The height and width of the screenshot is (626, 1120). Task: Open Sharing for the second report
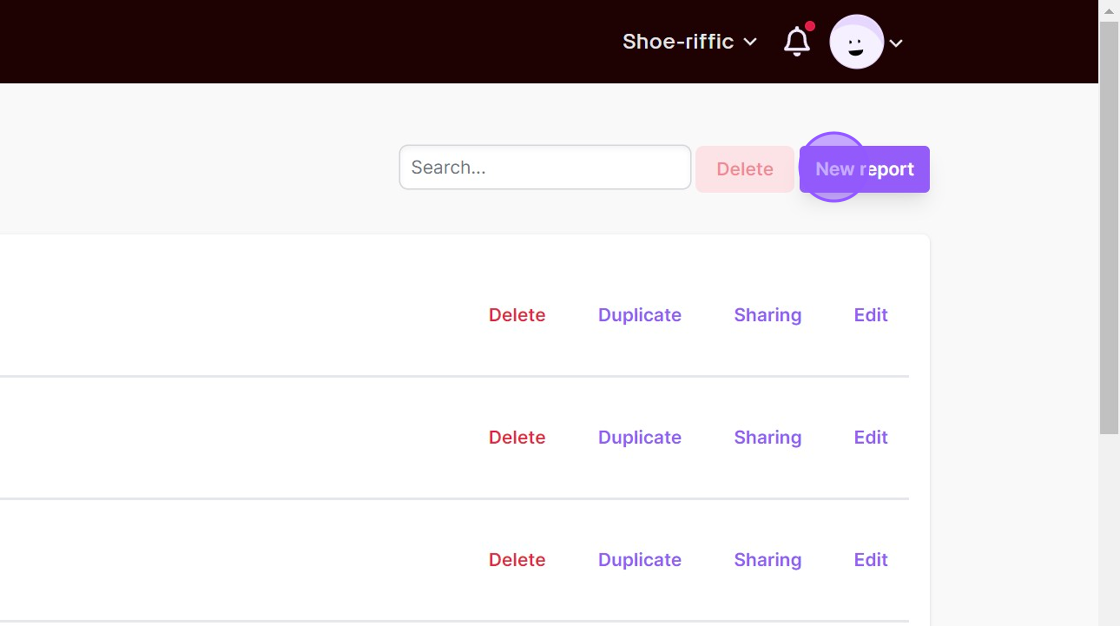tap(768, 437)
